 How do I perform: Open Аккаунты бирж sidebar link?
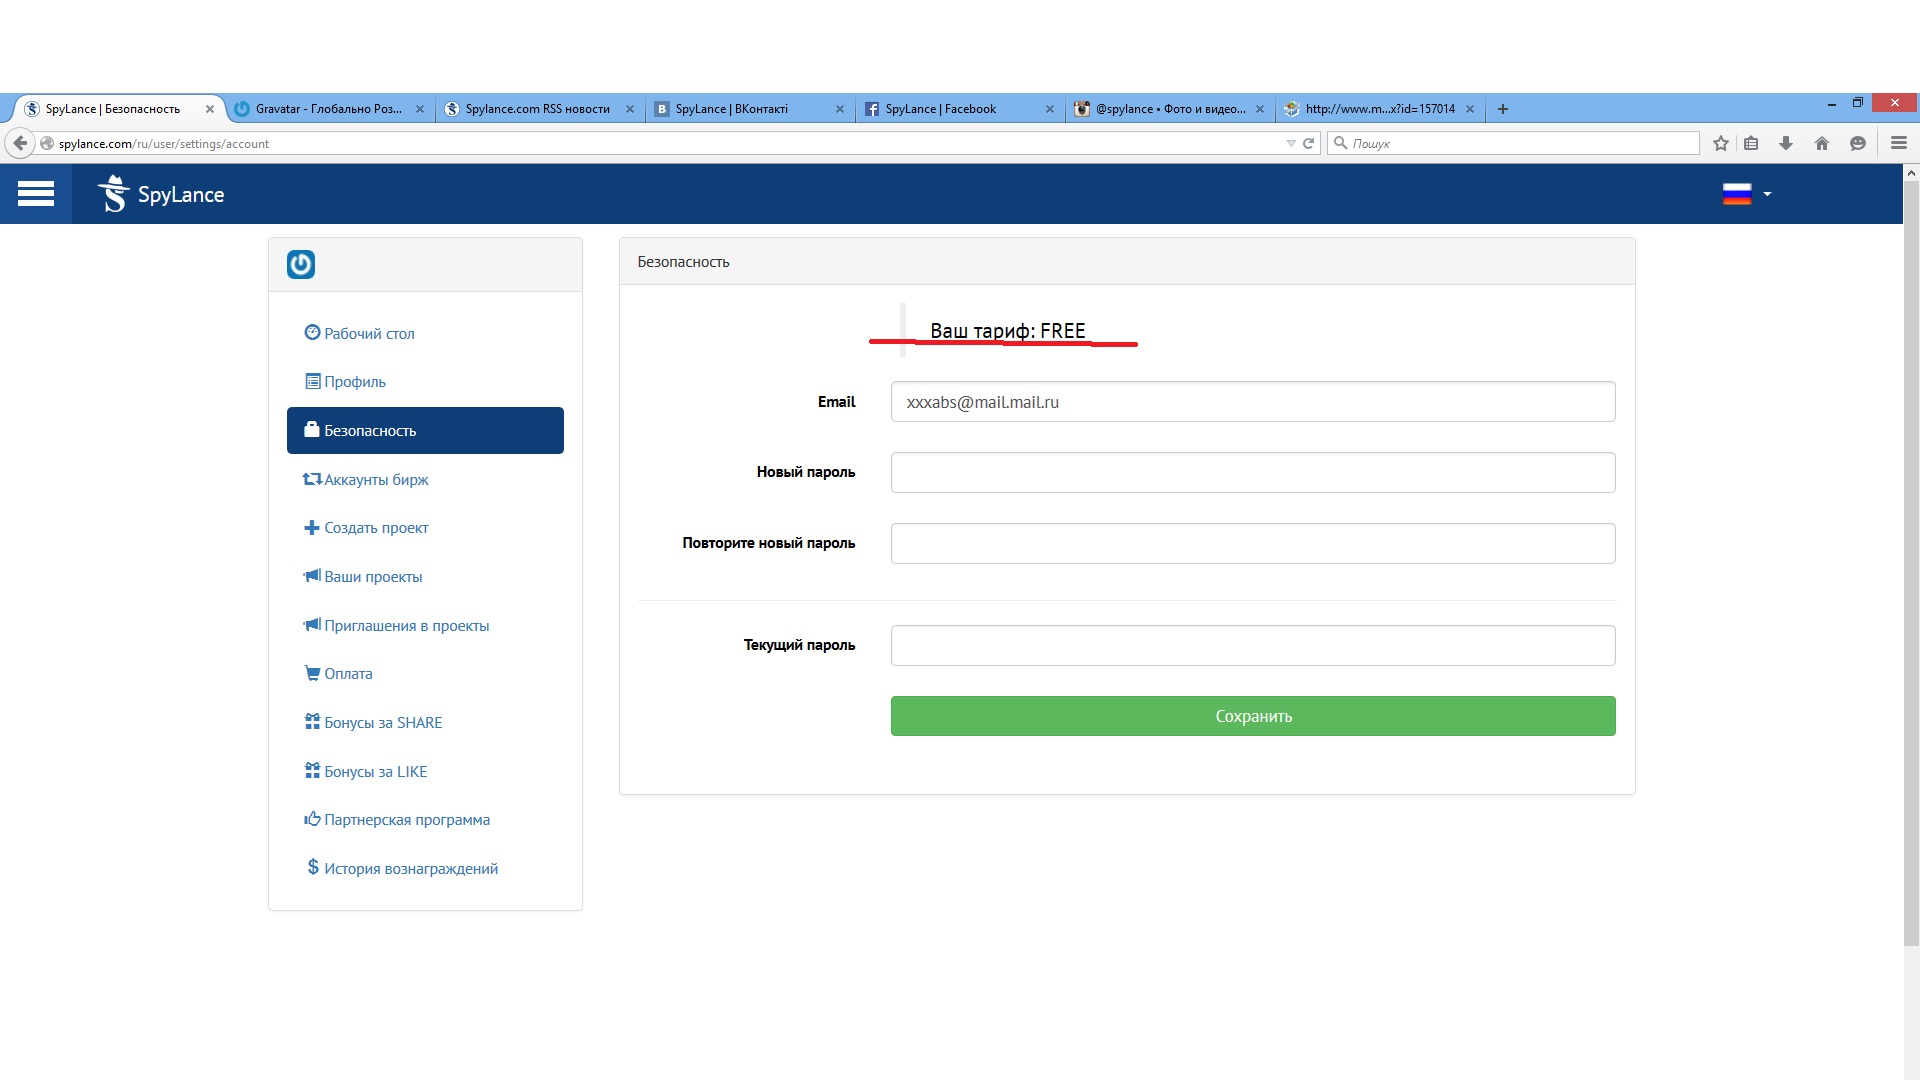click(375, 480)
